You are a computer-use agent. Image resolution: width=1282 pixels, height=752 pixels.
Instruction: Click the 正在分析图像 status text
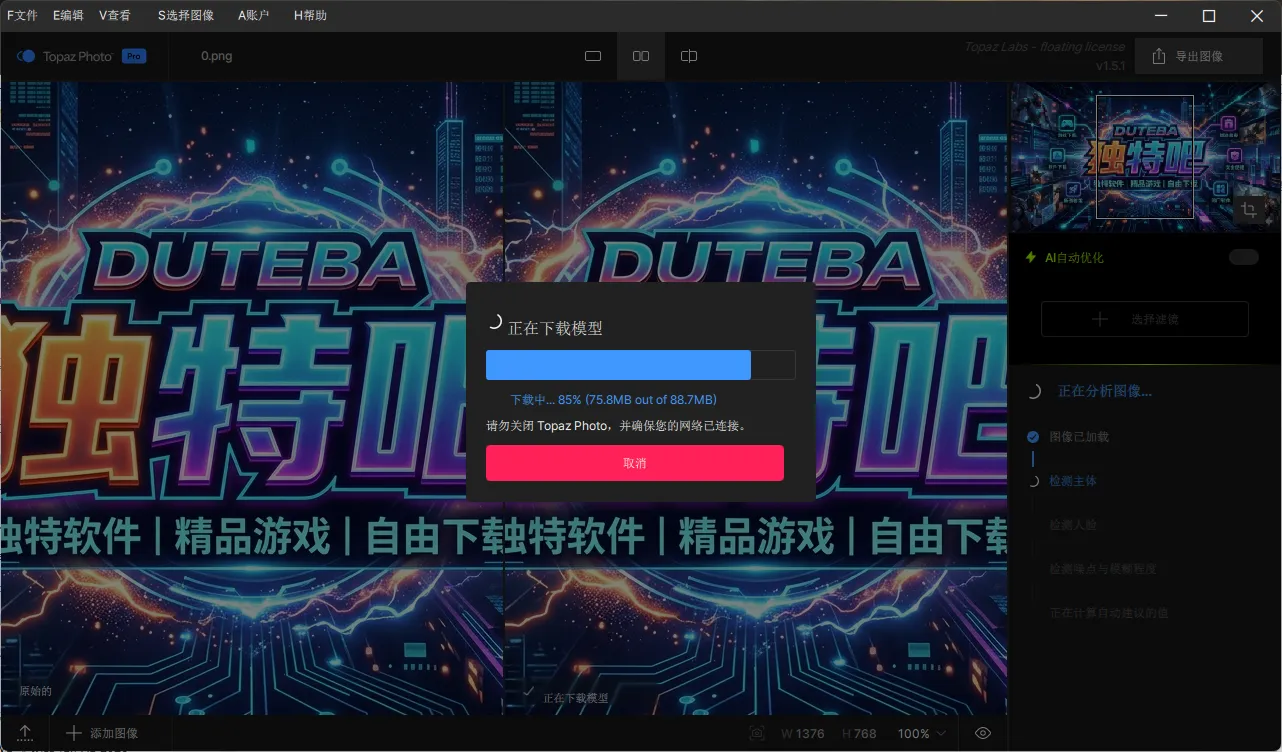click(1105, 392)
